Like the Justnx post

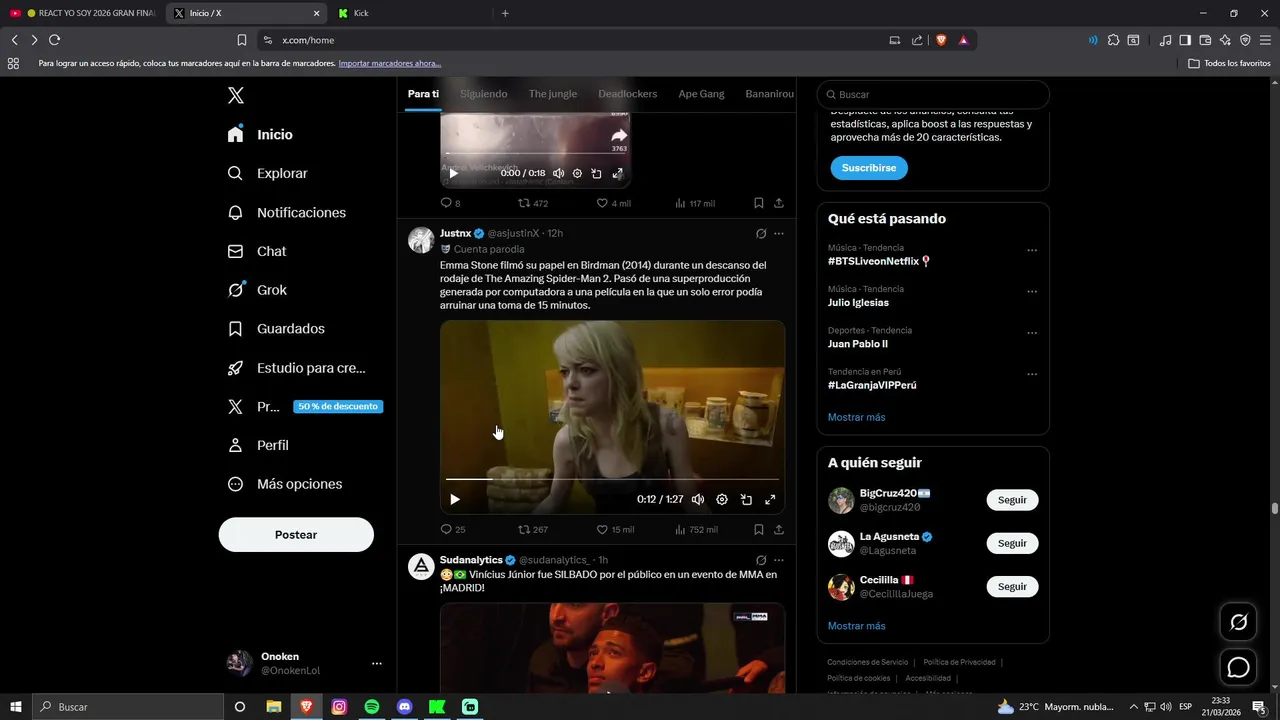(615, 529)
